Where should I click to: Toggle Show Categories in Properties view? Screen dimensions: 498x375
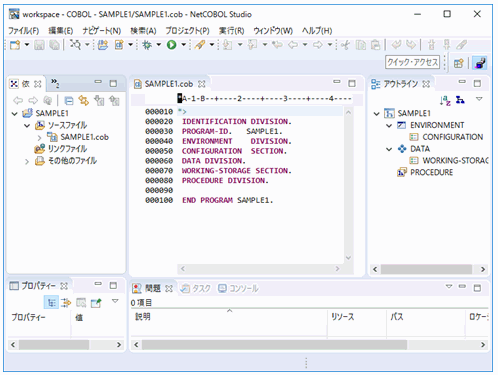click(x=51, y=303)
